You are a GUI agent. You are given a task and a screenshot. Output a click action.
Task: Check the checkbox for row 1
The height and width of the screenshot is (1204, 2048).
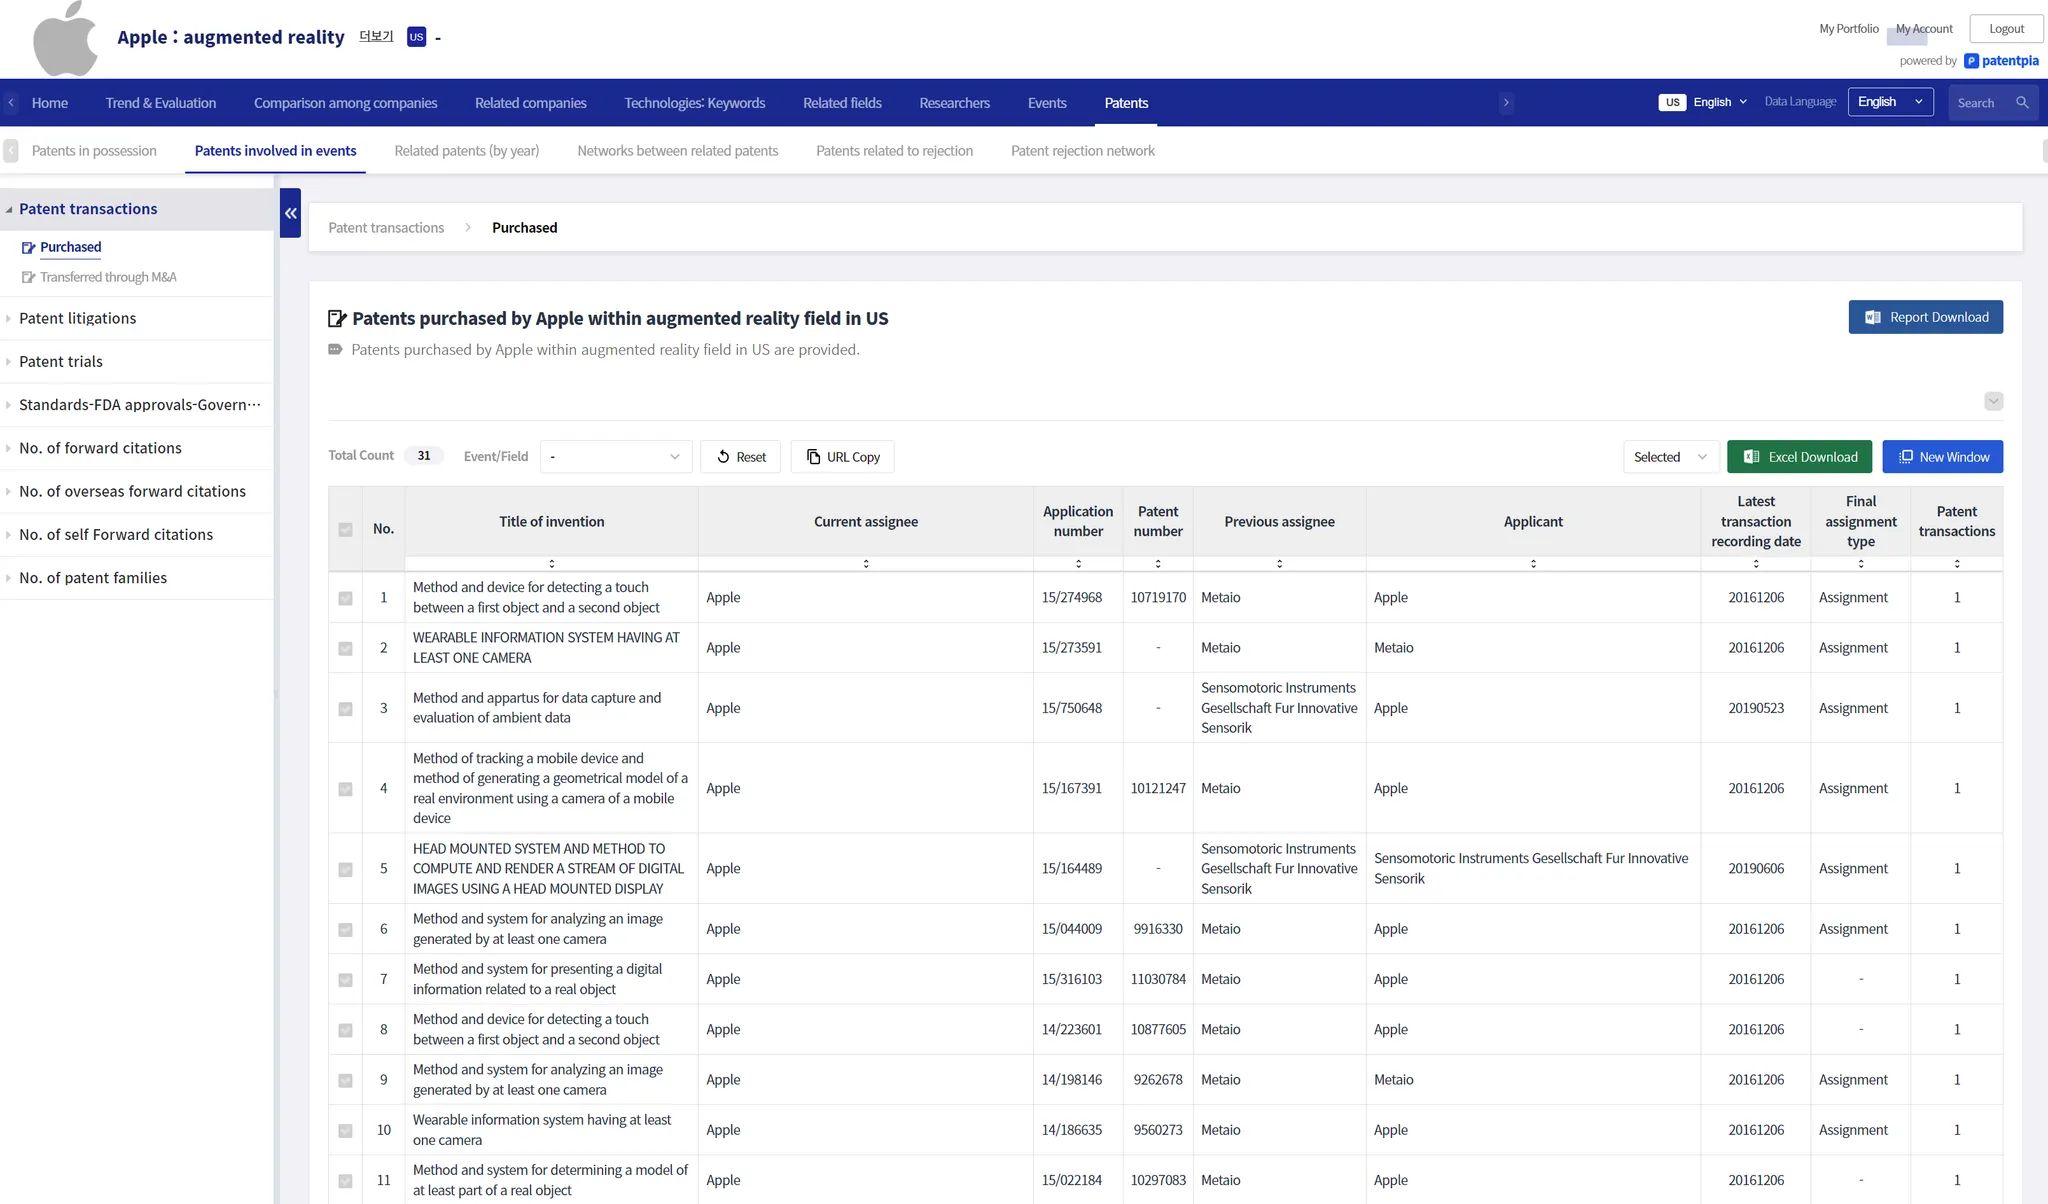coord(345,598)
